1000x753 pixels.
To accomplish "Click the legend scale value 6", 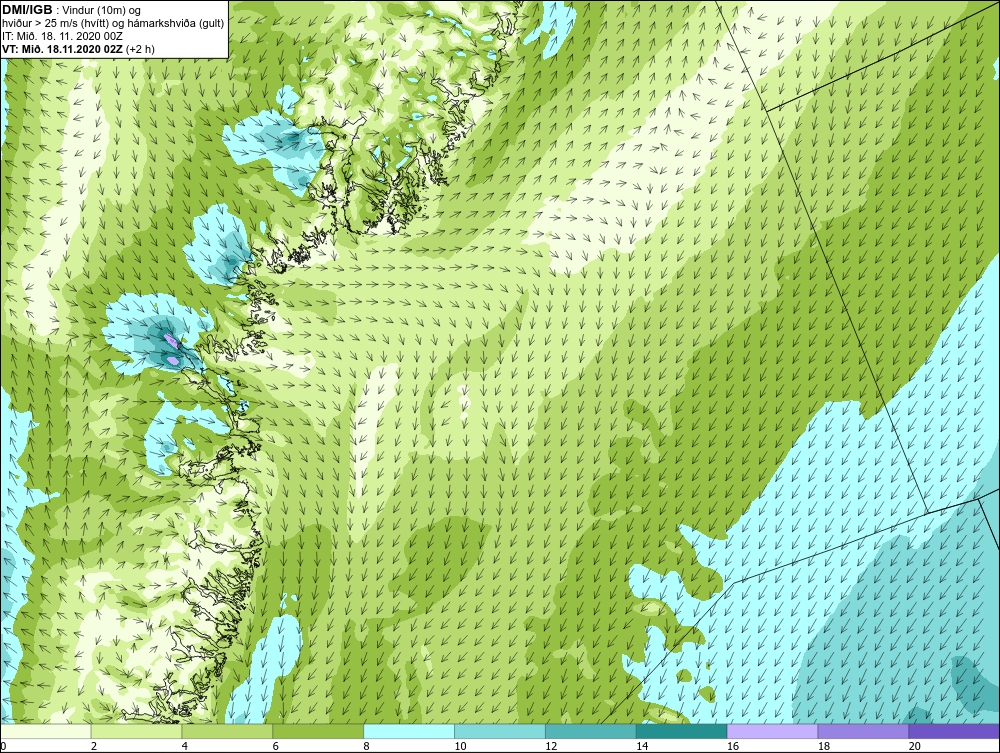I will [276, 746].
